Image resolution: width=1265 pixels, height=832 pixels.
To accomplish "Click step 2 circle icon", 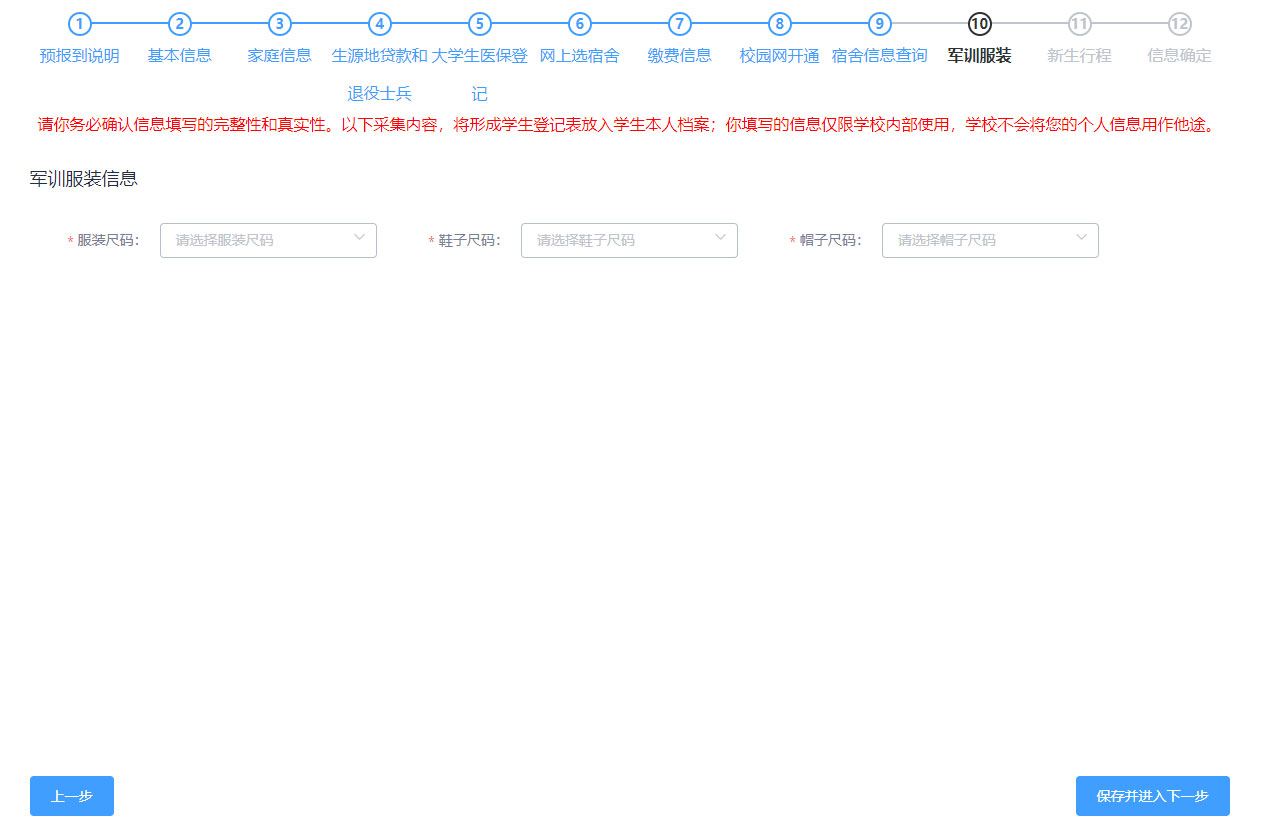I will click(180, 24).
